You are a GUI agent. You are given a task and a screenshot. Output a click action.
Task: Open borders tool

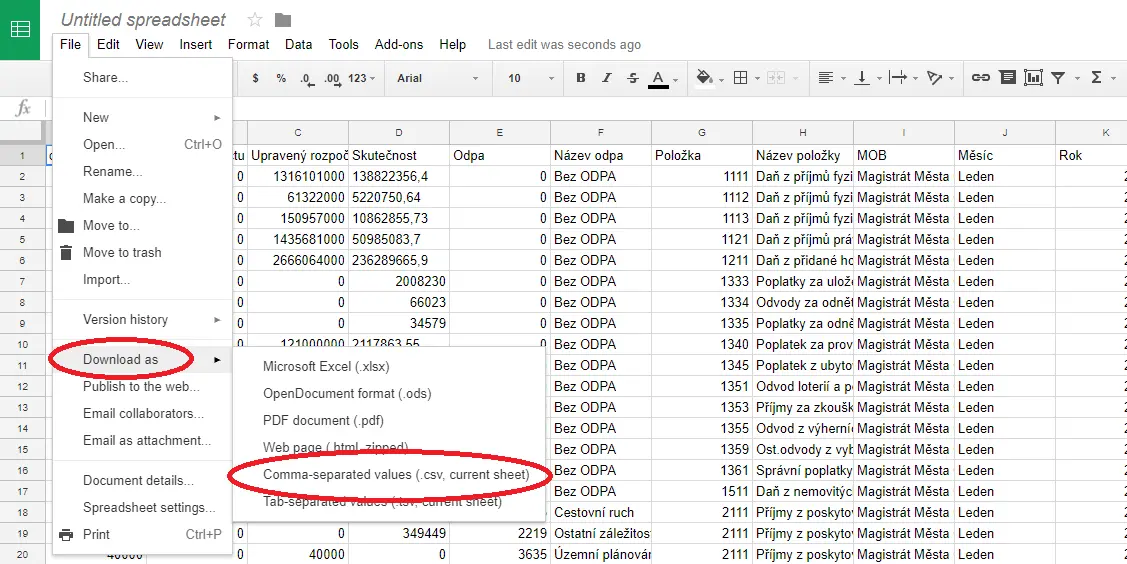(x=740, y=78)
